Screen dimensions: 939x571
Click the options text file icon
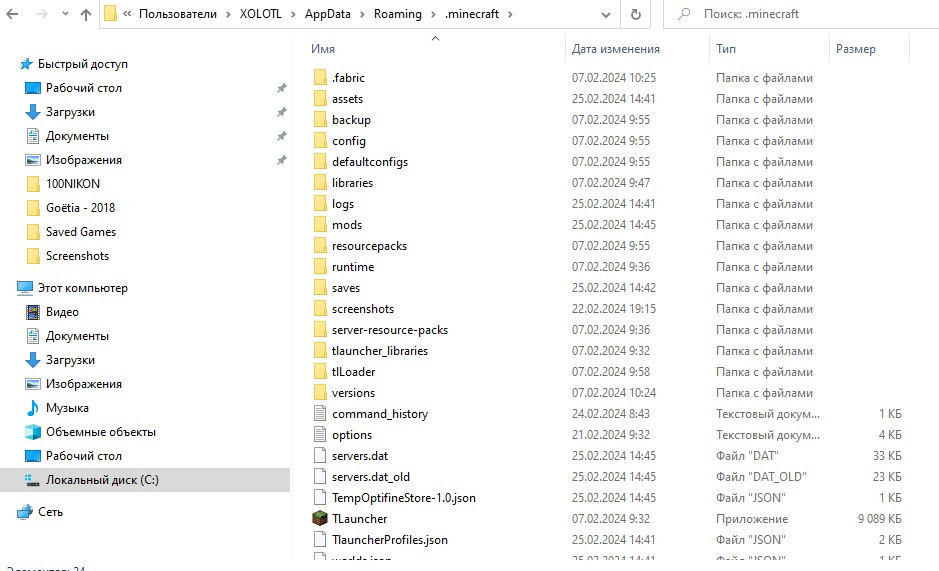(x=320, y=434)
